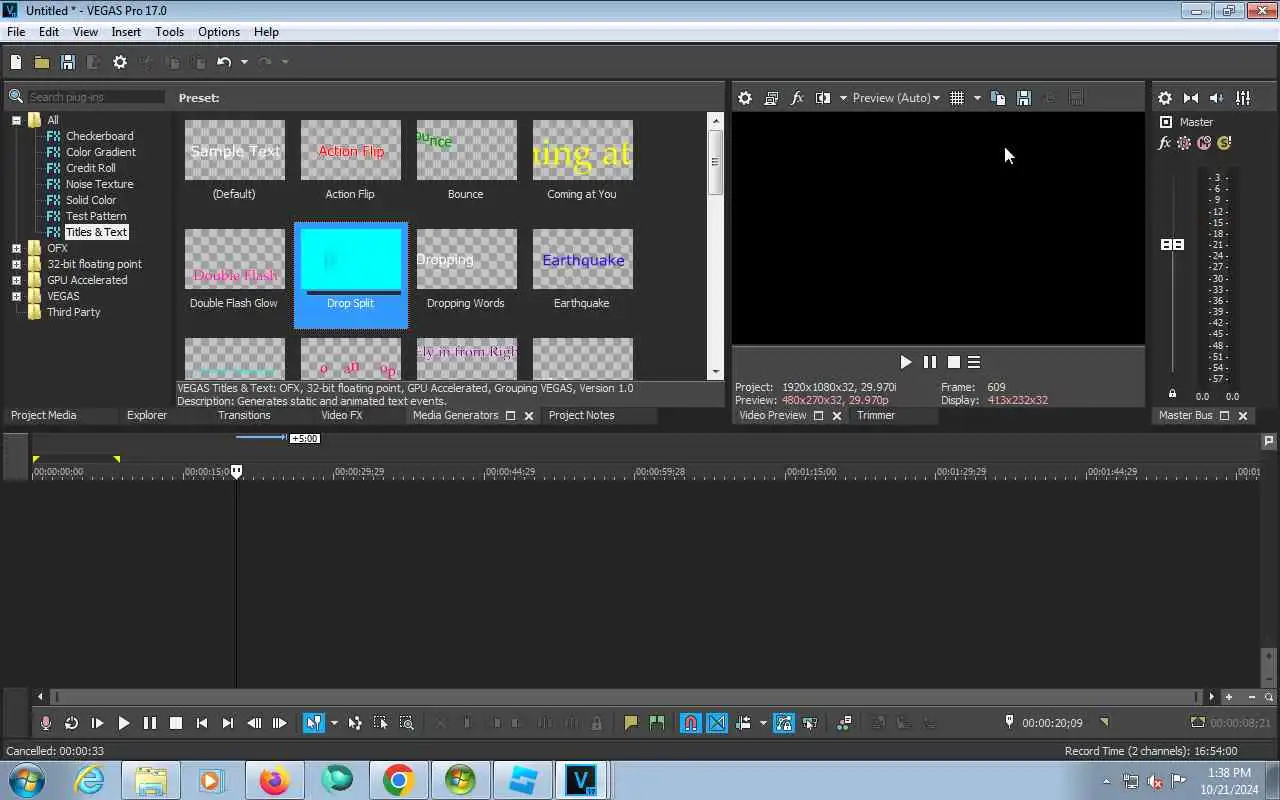Expand the VEGAS folder
Screen dimensions: 1280x800
point(16,296)
